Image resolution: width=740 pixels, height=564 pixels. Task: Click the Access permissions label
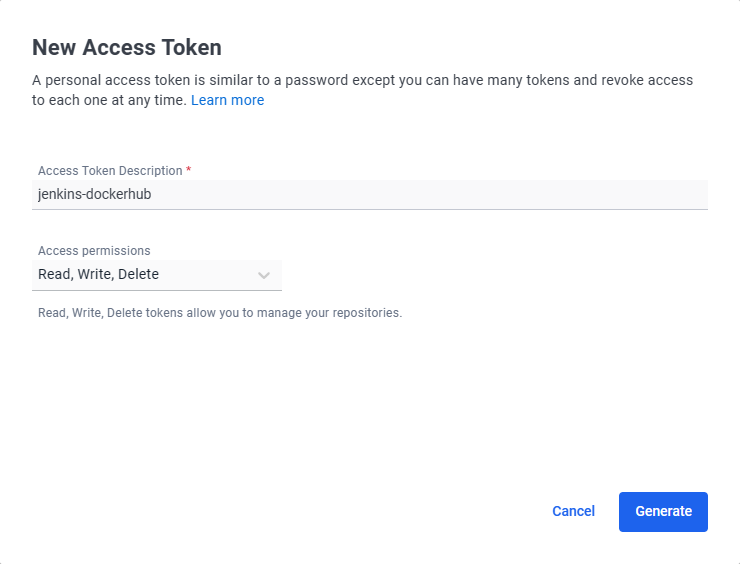(x=94, y=251)
